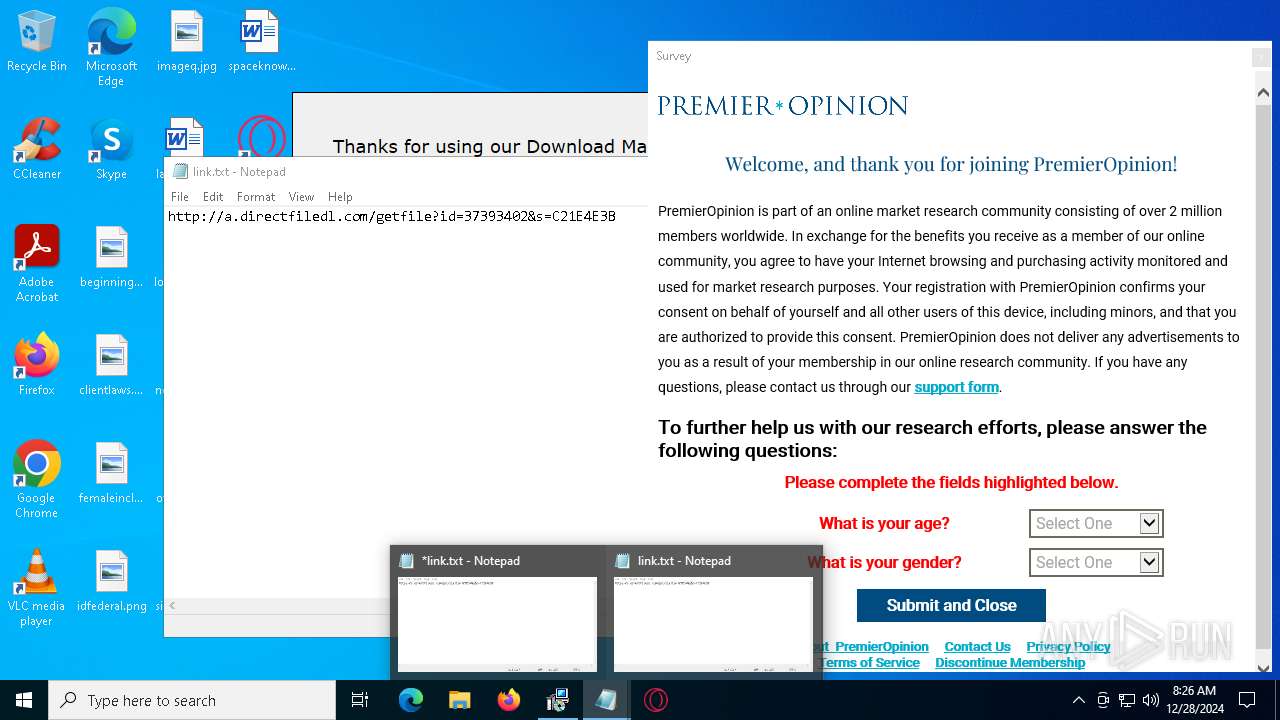Open the Privacy Policy link
Image resolution: width=1280 pixels, height=720 pixels.
click(1068, 646)
